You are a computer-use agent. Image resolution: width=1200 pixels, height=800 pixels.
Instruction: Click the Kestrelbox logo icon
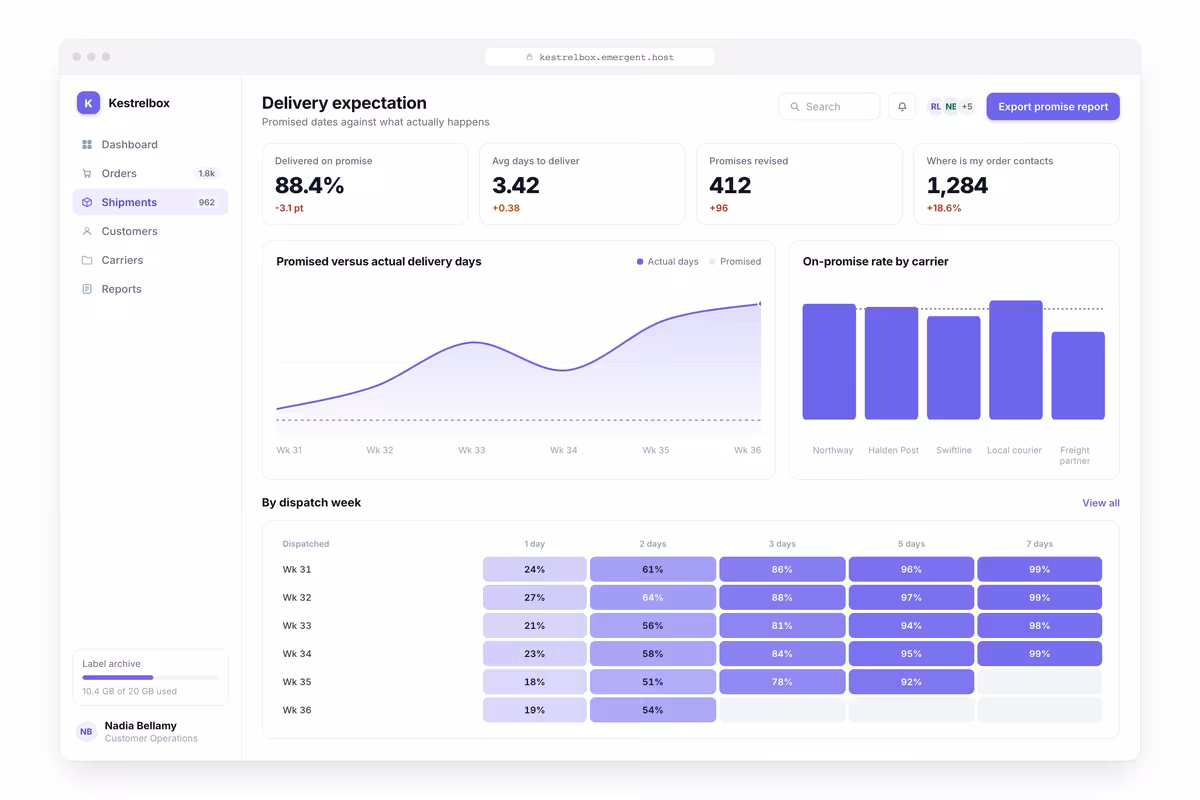[88, 102]
